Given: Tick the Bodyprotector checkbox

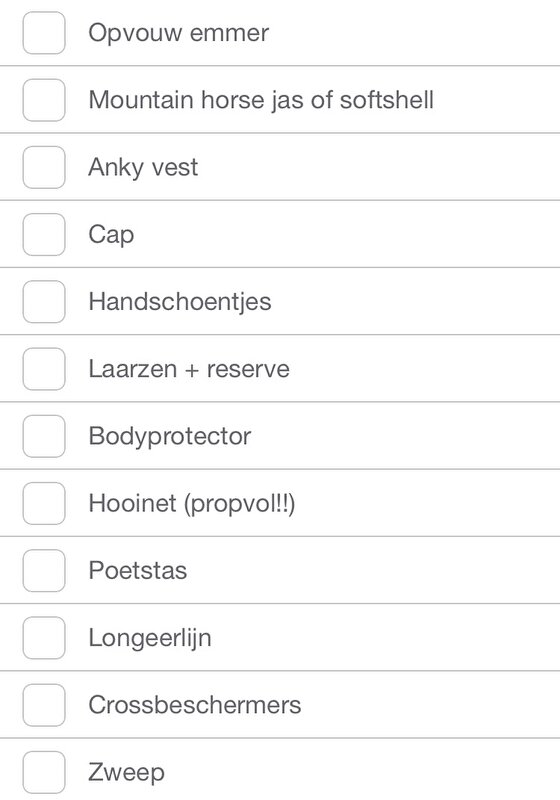Looking at the screenshot, I should [44, 436].
